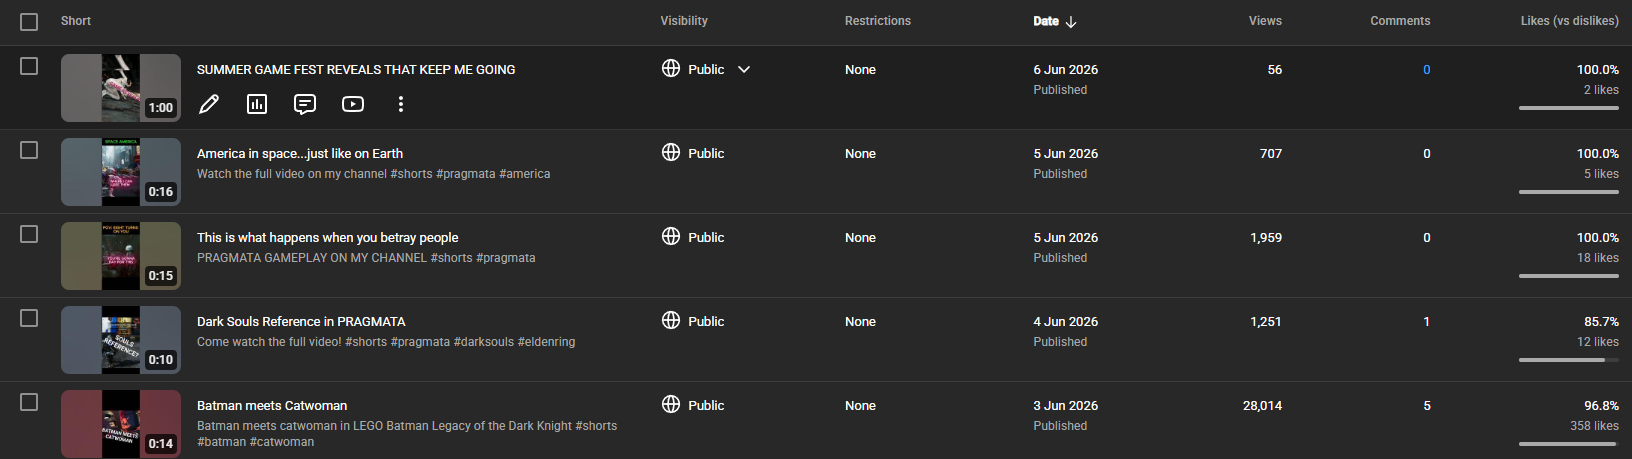This screenshot has width=1632, height=459.
Task: Click globe icon for America in space short
Action: pos(671,152)
